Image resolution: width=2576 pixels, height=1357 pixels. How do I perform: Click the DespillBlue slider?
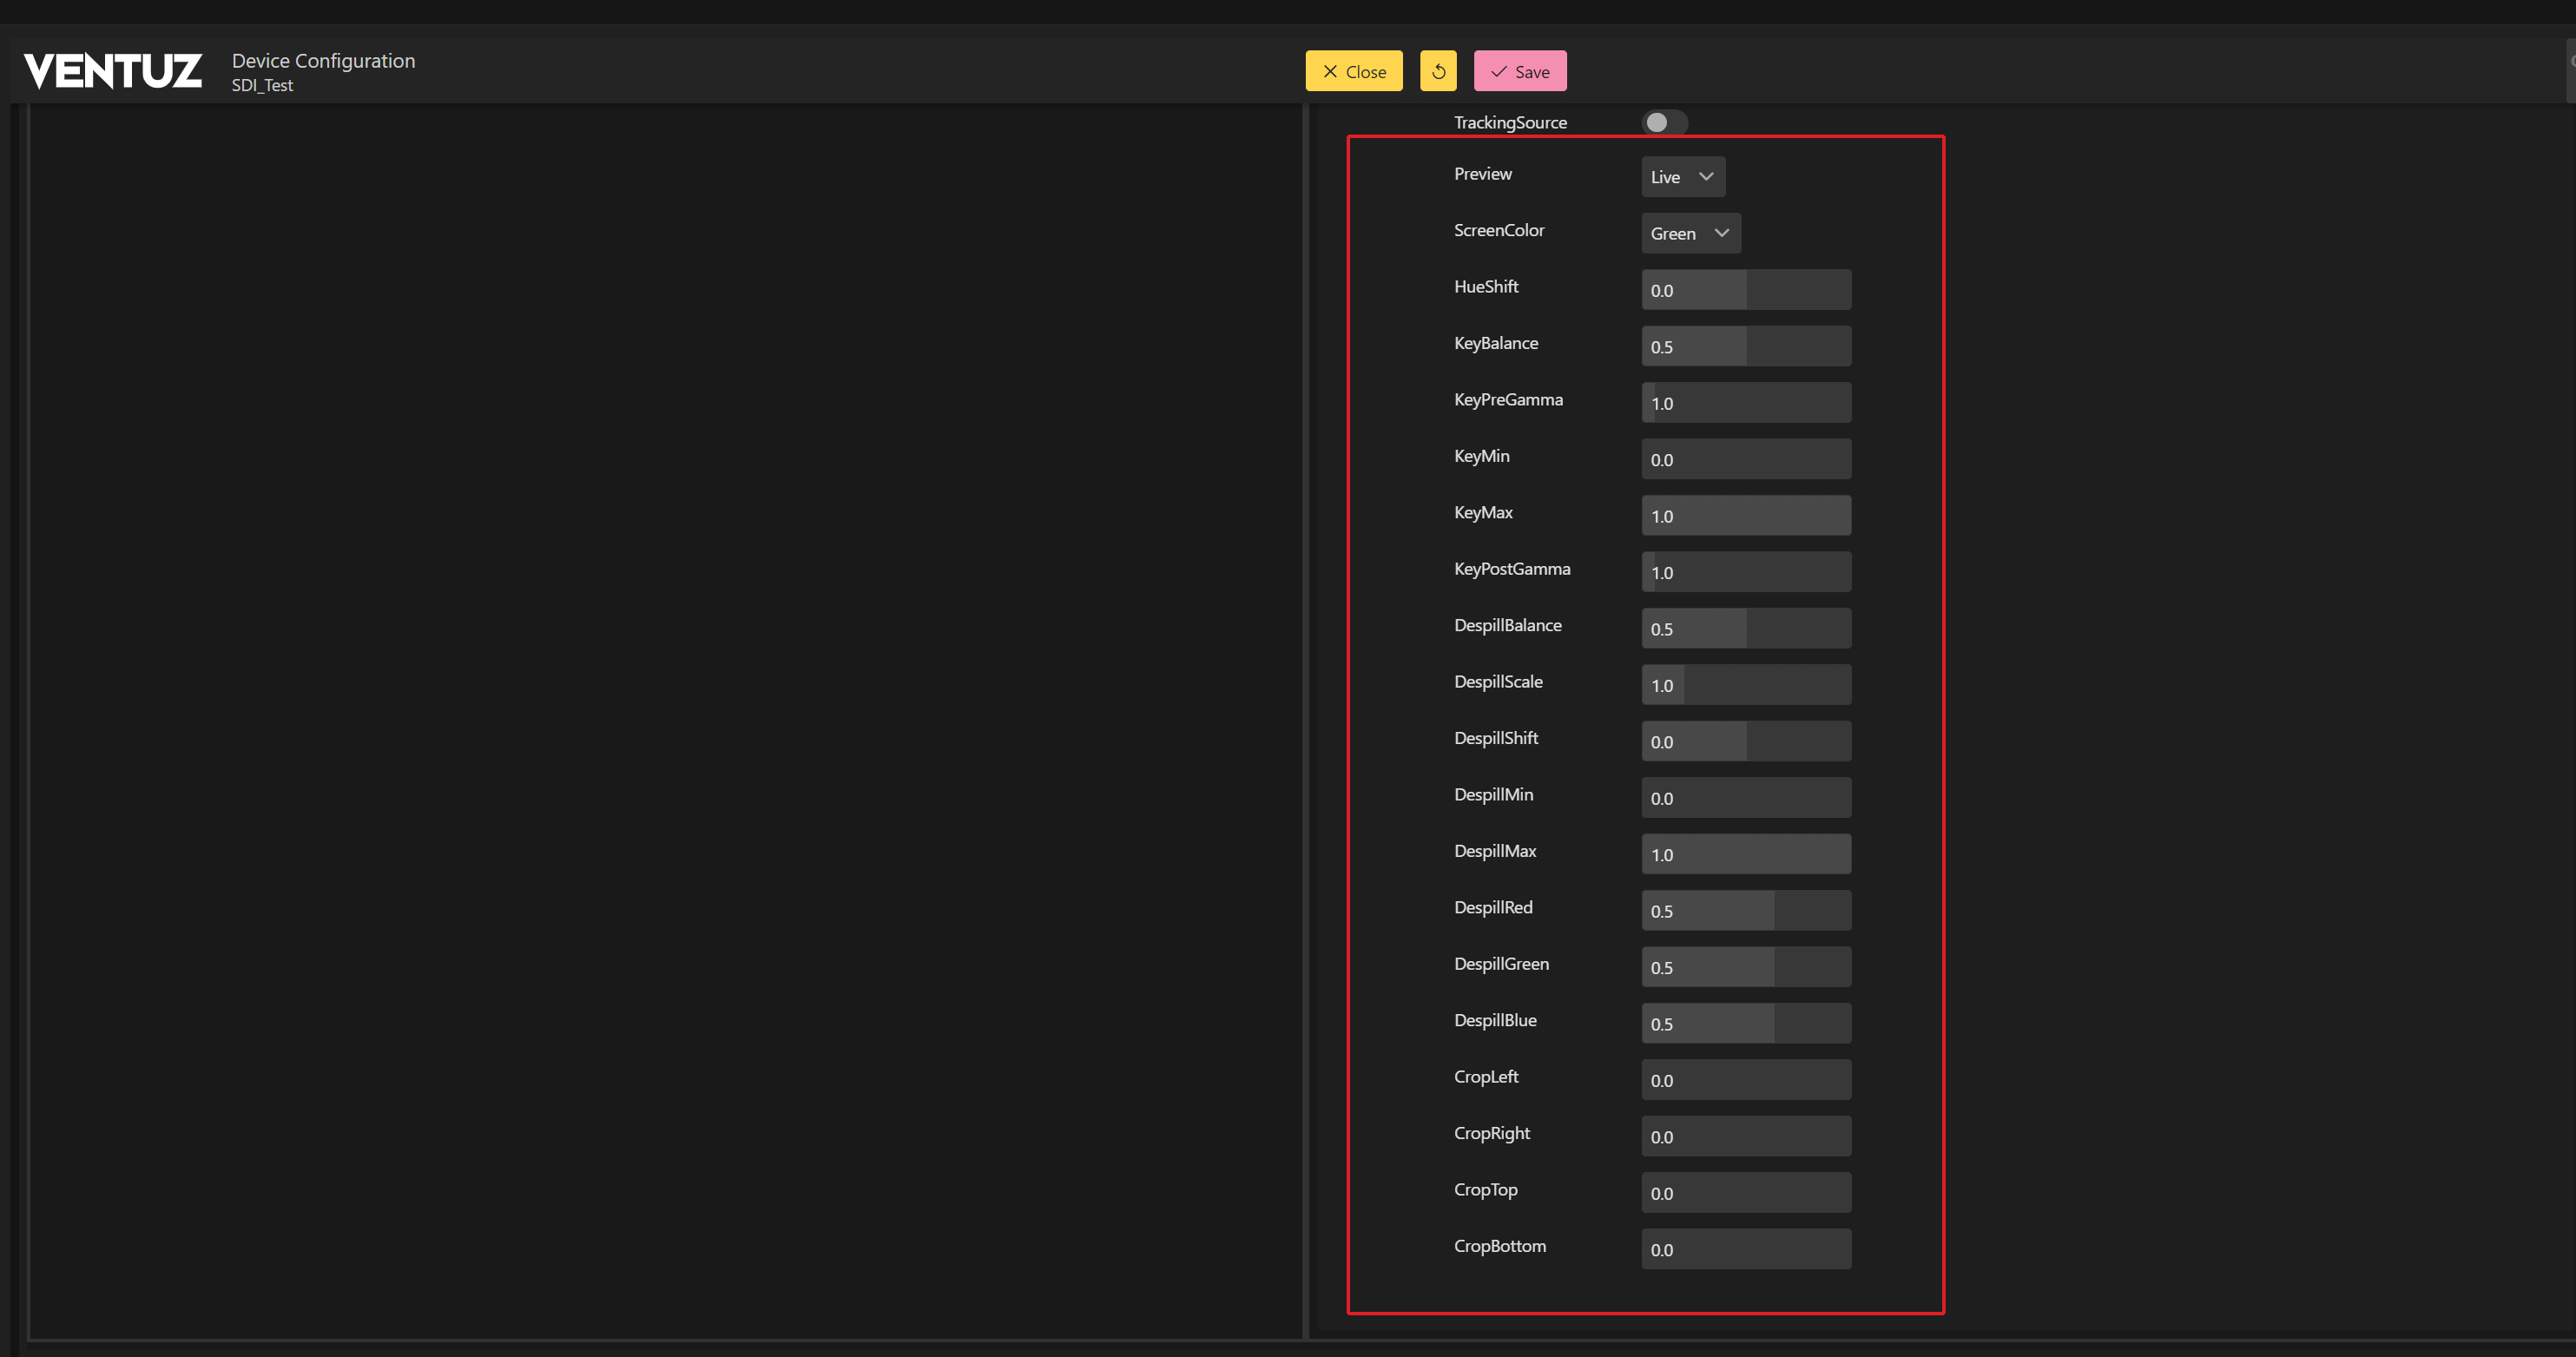(1745, 1024)
